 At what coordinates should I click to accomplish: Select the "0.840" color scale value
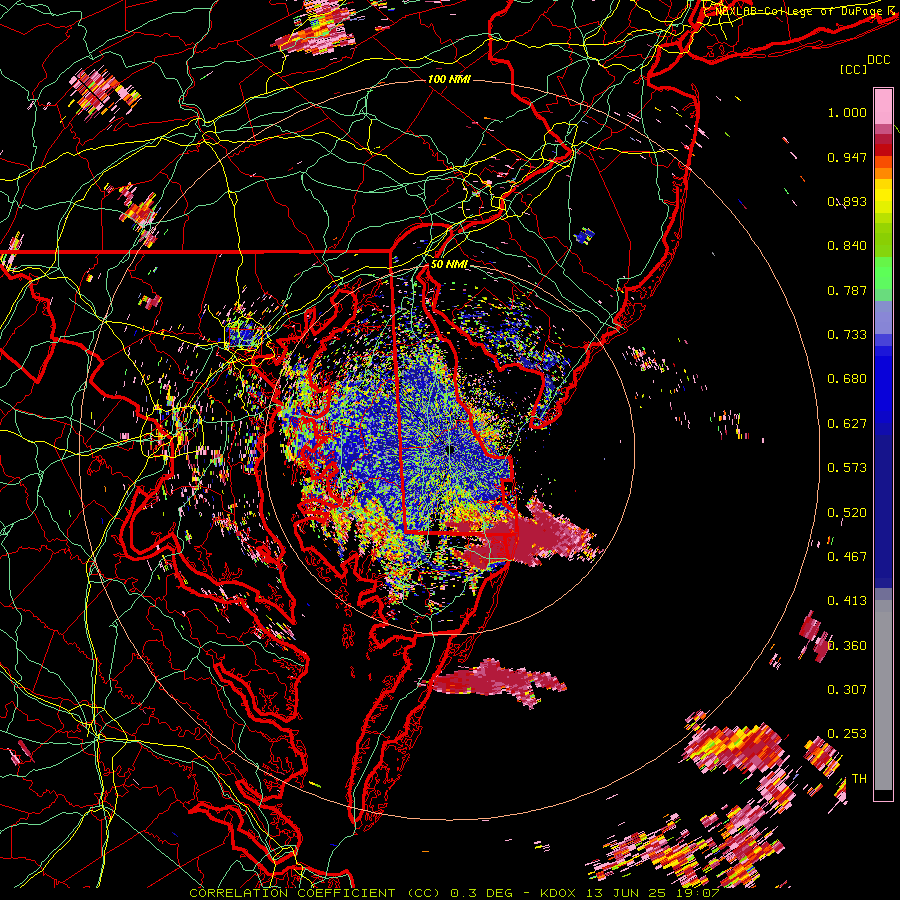coord(847,246)
